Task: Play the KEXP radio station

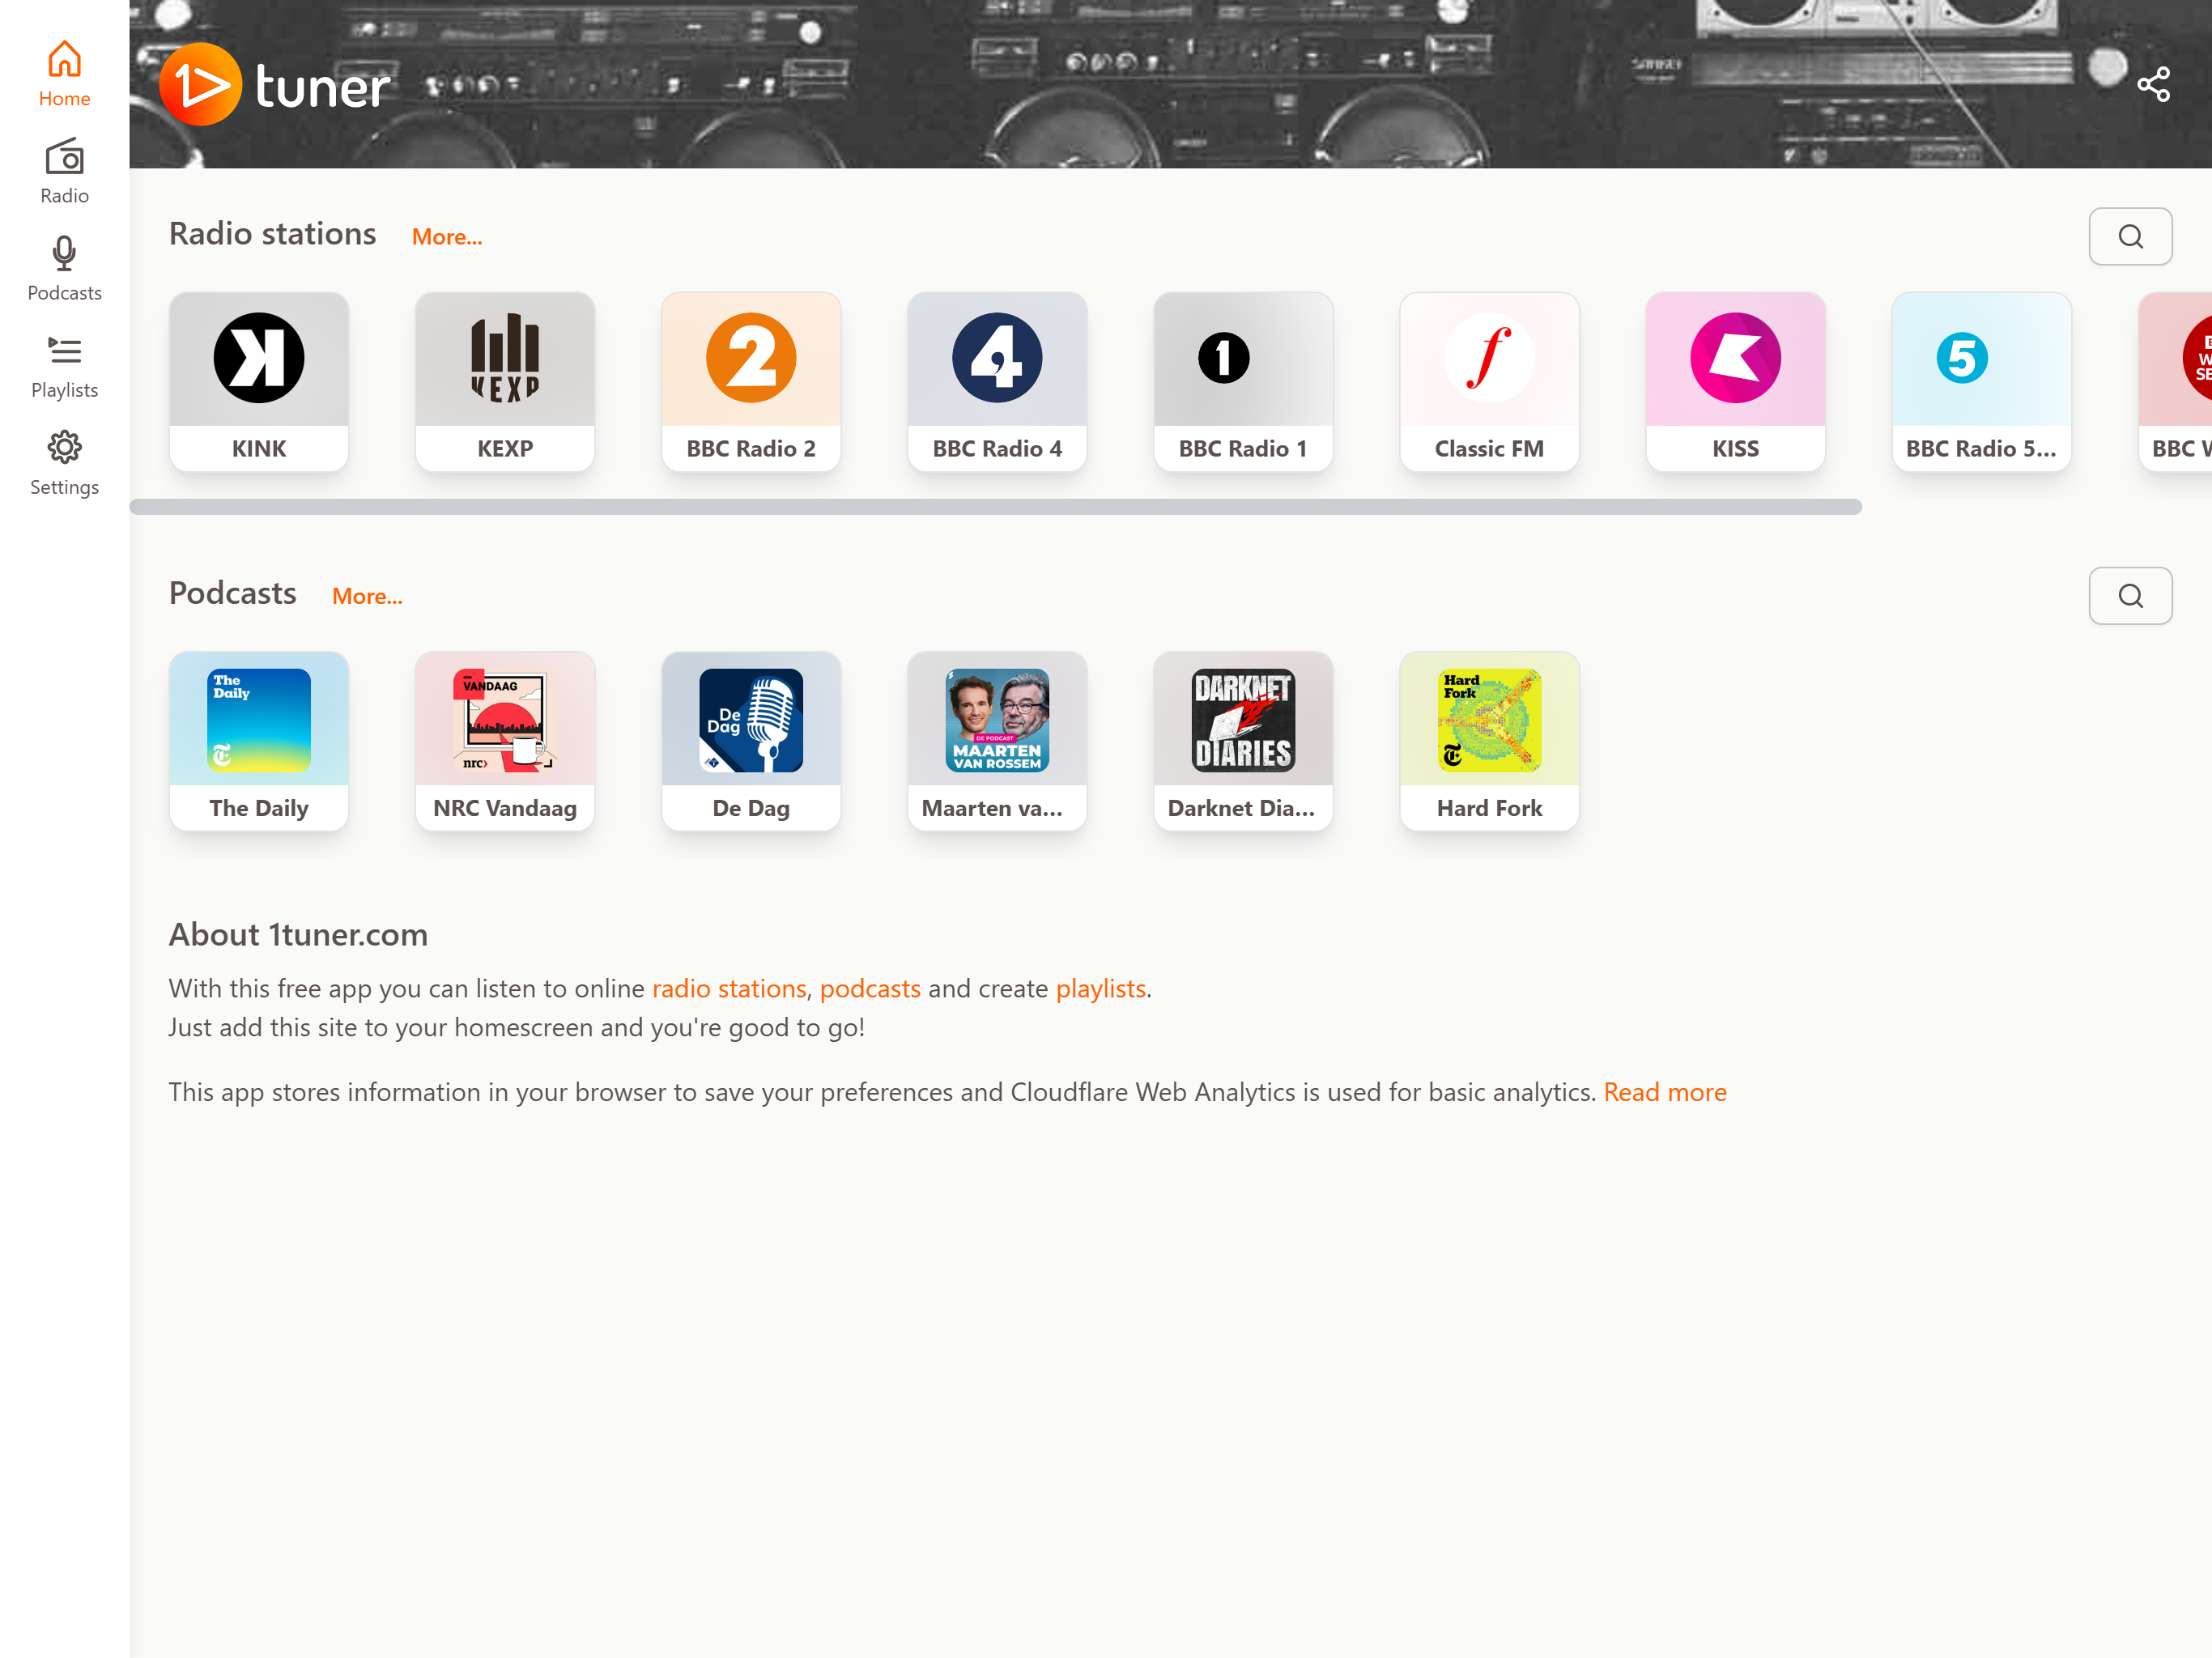Action: tap(505, 381)
